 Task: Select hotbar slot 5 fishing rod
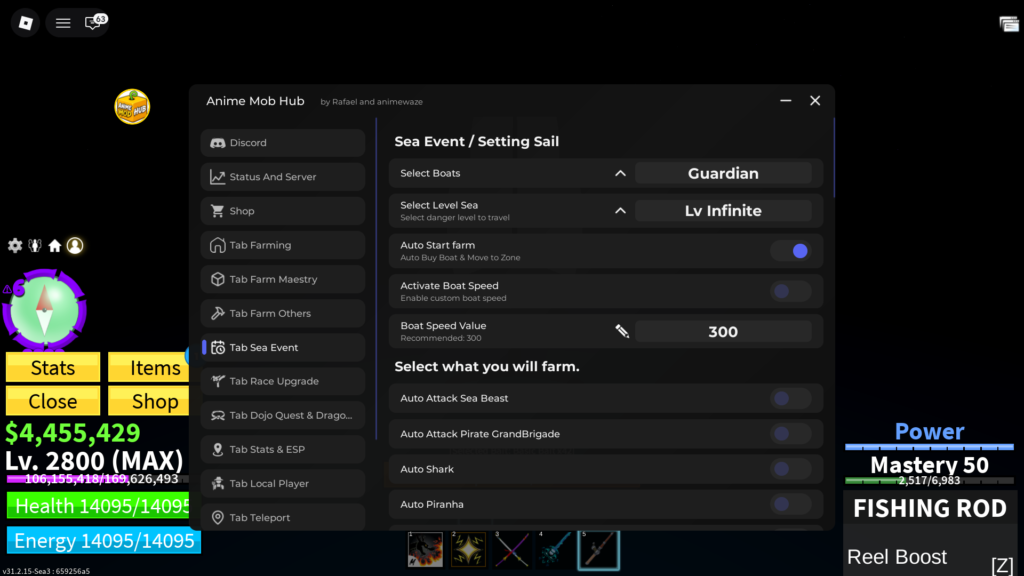point(599,550)
